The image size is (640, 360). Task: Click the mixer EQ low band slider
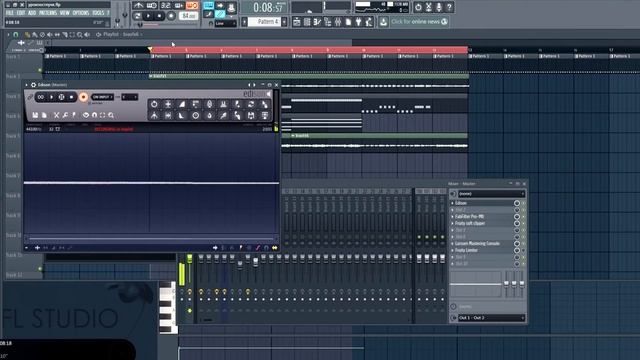(x=507, y=283)
